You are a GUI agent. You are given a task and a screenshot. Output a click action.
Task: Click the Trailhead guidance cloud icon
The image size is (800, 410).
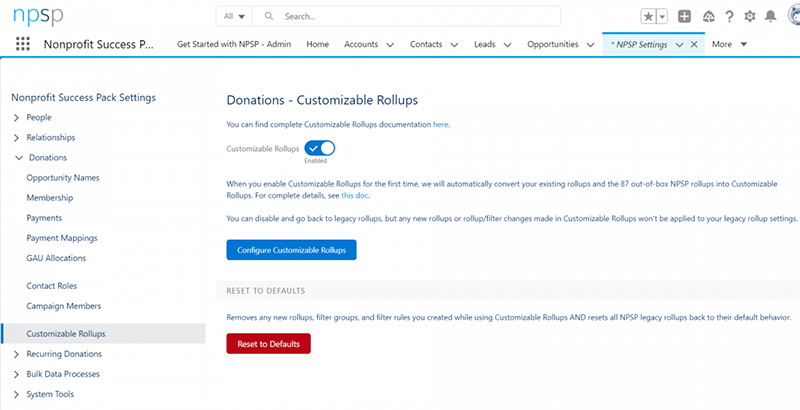coord(708,16)
